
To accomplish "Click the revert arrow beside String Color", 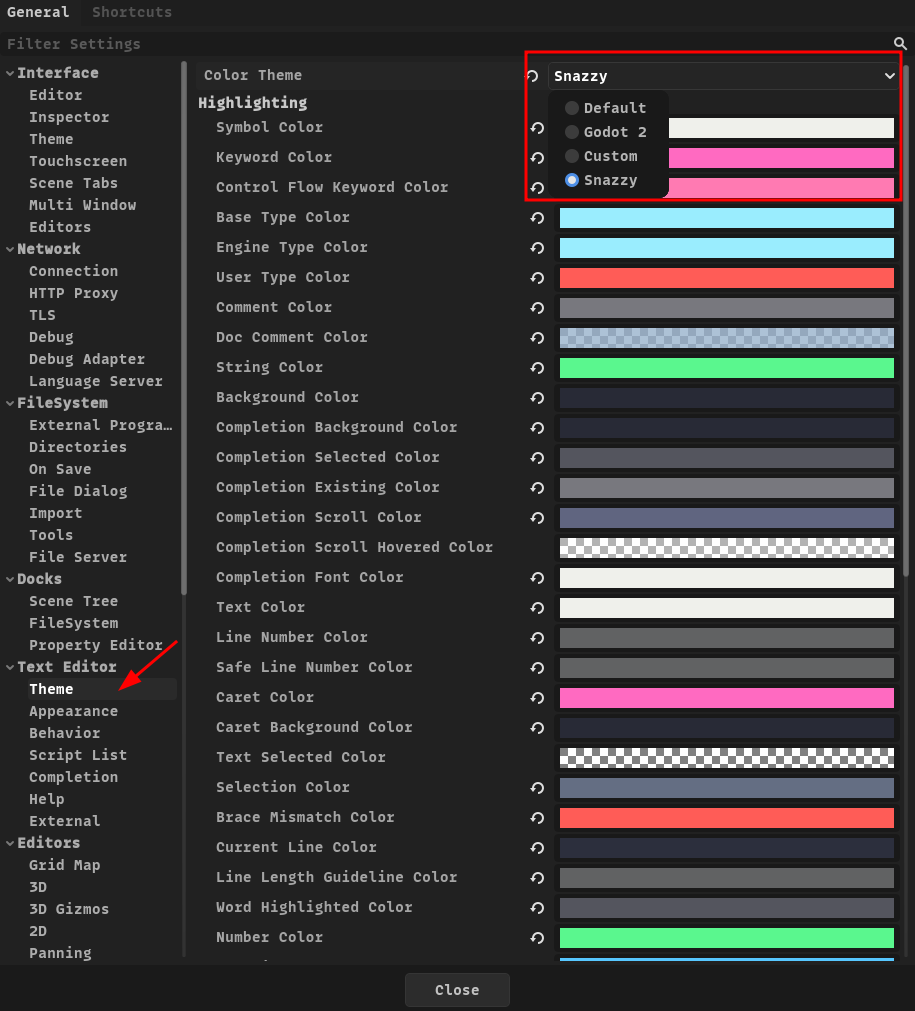I will point(537,368).
